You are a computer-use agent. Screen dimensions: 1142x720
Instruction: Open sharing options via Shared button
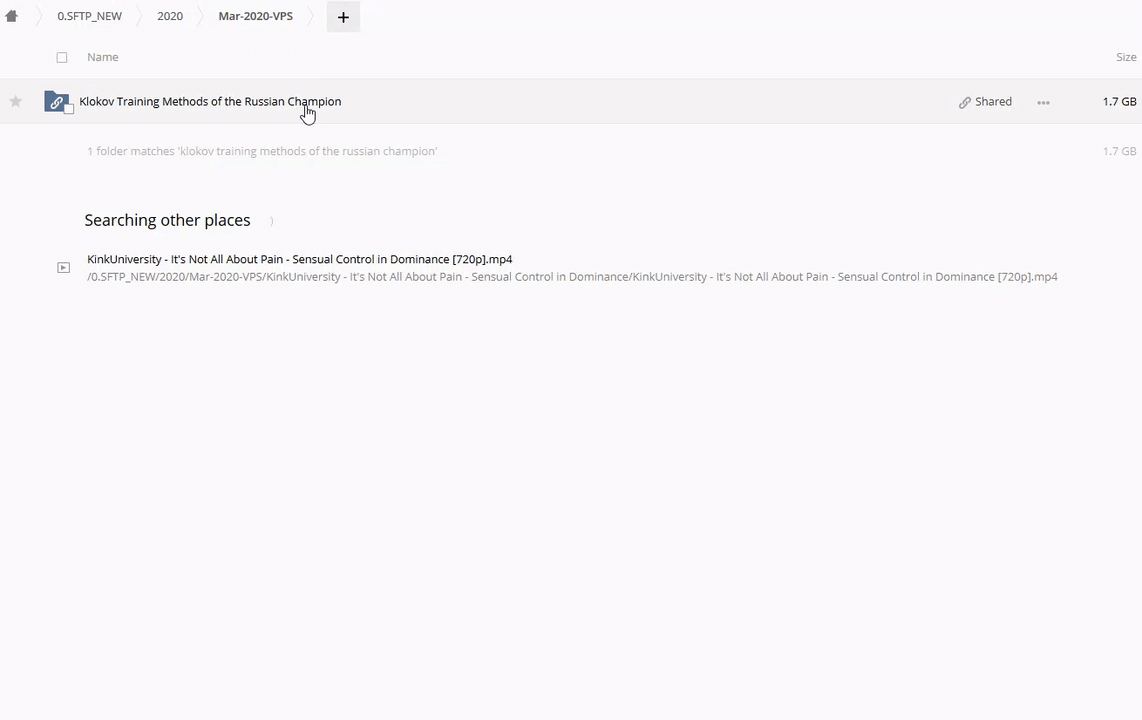[x=985, y=101]
